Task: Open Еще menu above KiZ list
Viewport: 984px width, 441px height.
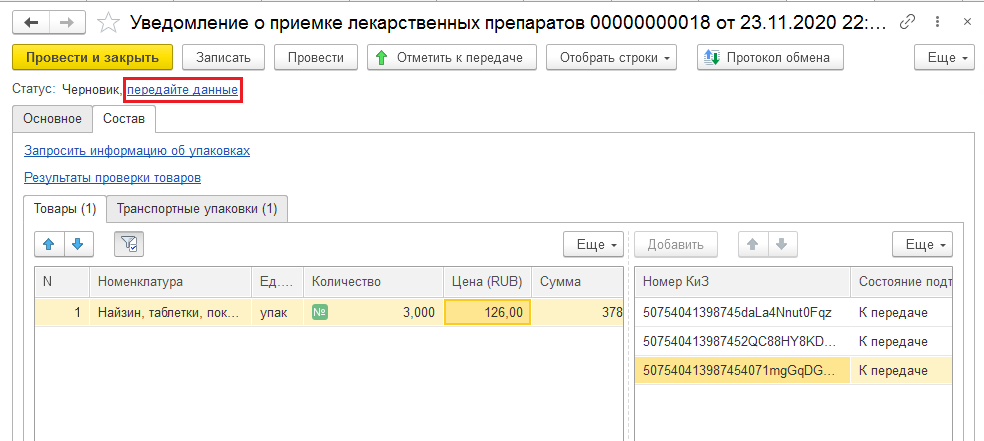Action: pos(922,245)
